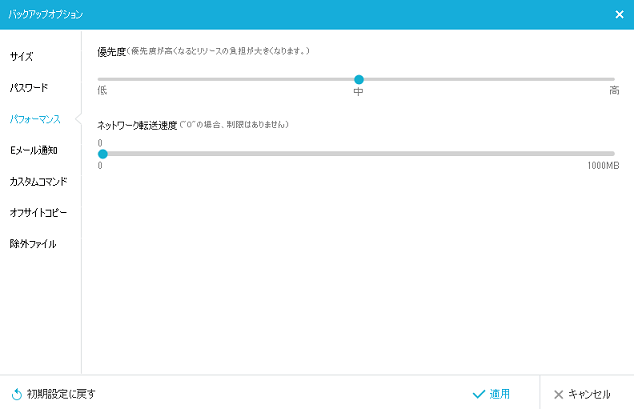The height and width of the screenshot is (409, 634).
Task: Go to the カスタムコマンド tab
Action: pyautogui.click(x=38, y=181)
